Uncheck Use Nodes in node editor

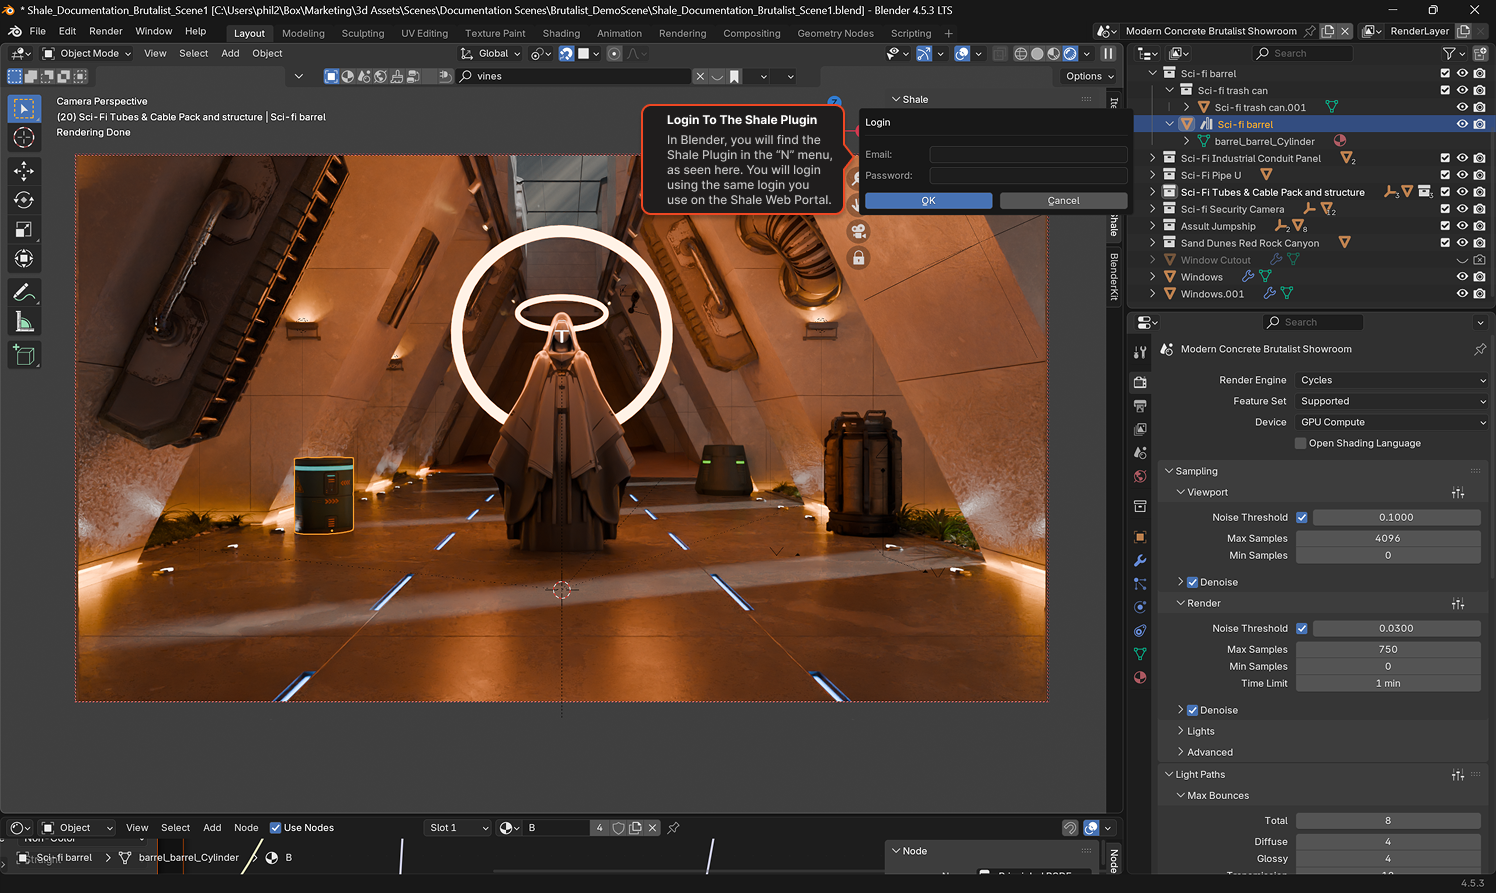click(x=276, y=828)
